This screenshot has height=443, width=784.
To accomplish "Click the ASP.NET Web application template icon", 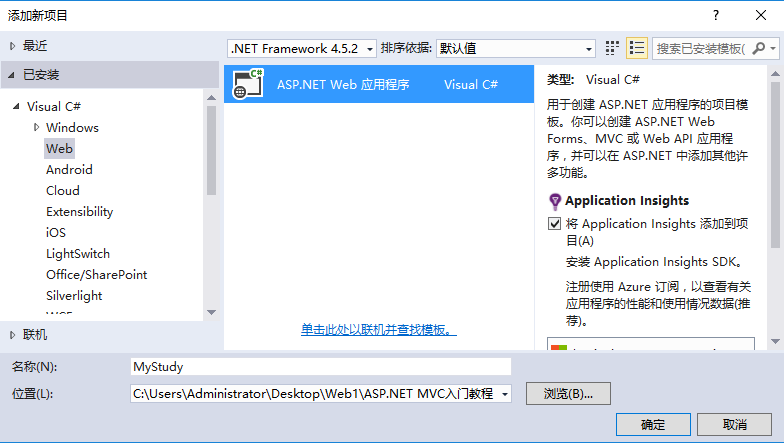I will click(248, 84).
